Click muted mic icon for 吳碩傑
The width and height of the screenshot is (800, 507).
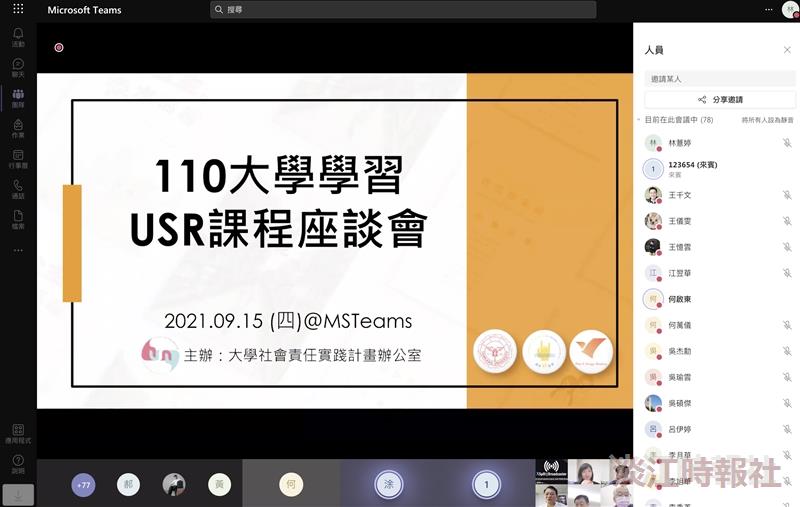[x=787, y=403]
